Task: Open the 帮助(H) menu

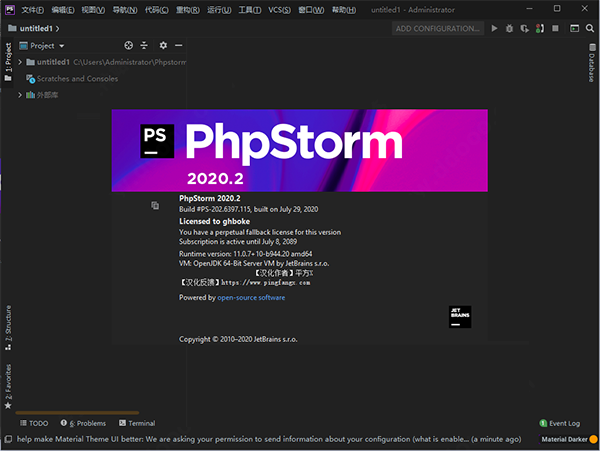Action: point(344,10)
